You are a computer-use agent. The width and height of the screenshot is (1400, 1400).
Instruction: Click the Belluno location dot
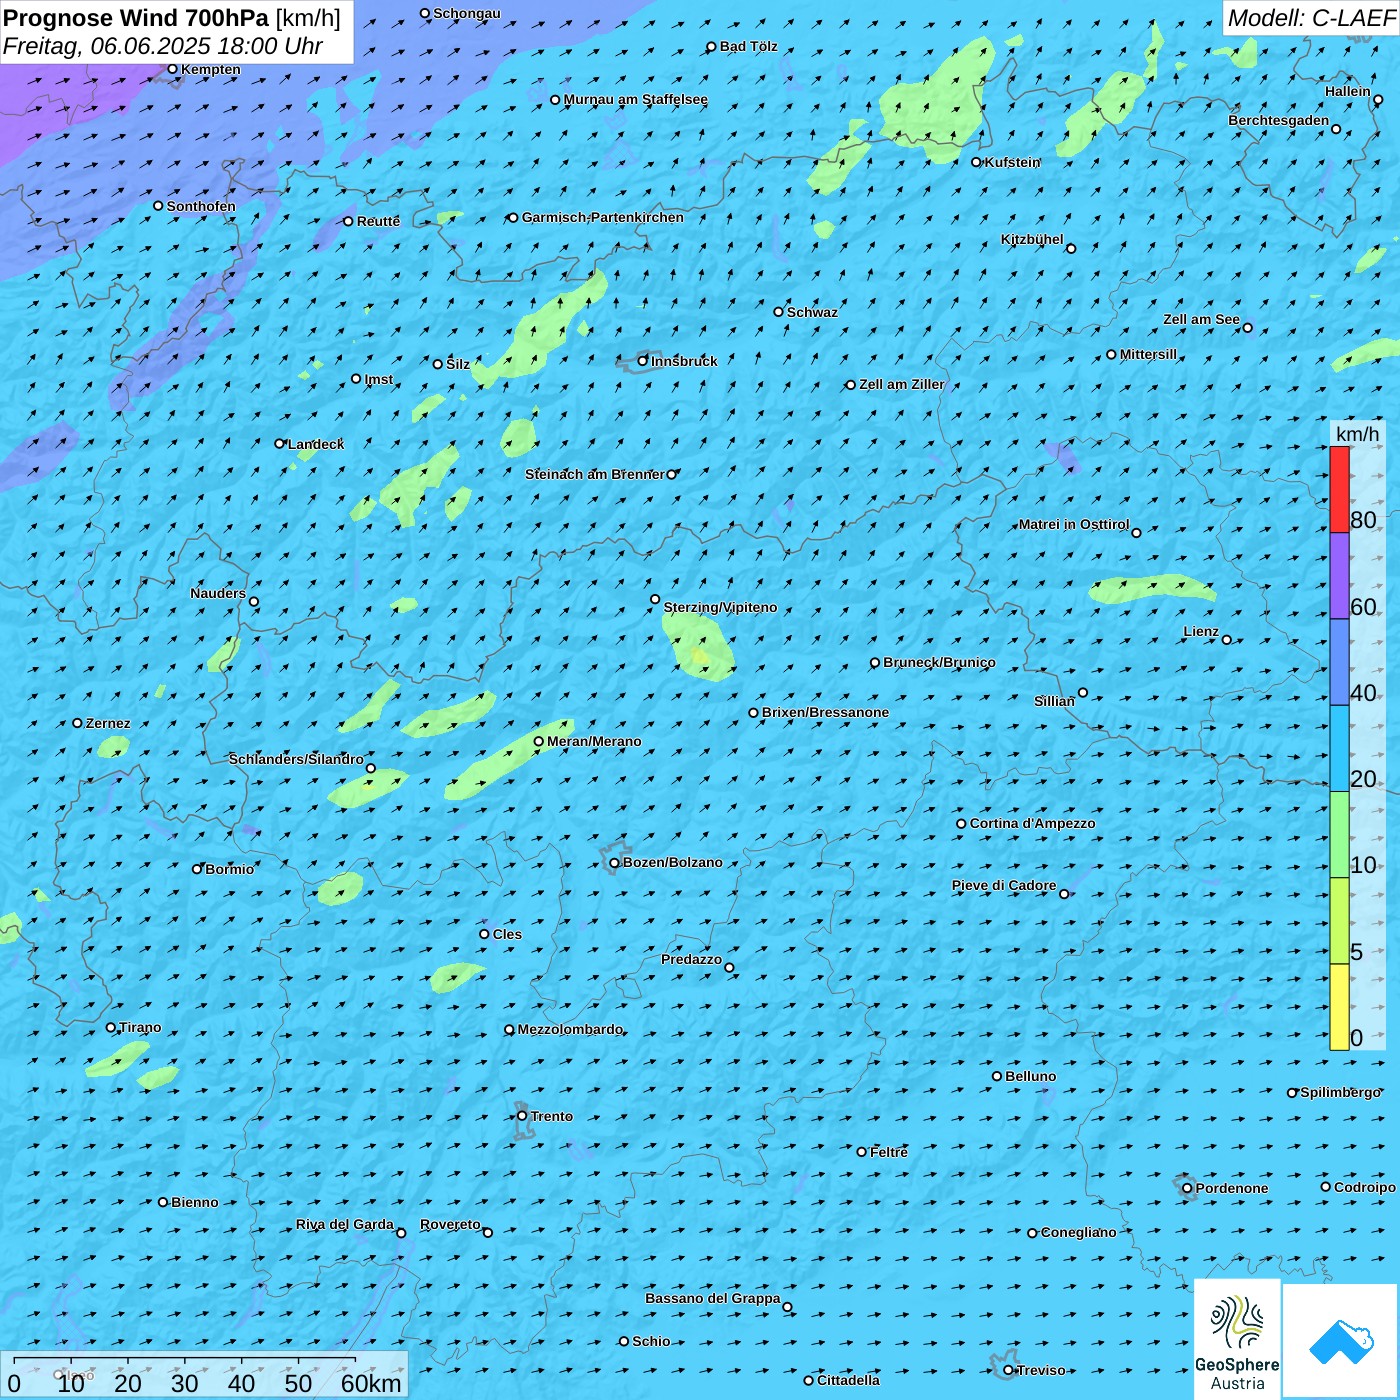pos(997,1076)
